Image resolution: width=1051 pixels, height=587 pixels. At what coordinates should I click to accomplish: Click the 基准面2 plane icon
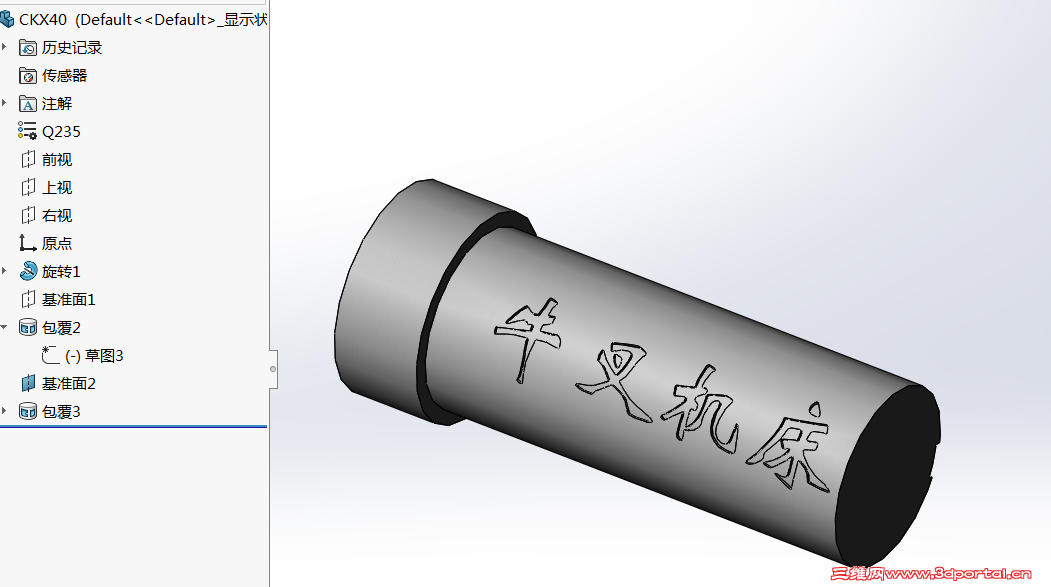pos(27,383)
